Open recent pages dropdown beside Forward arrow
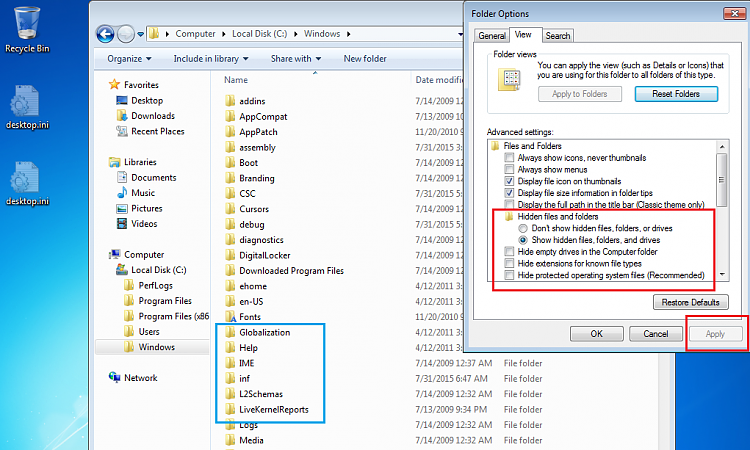750x450 pixels. click(140, 34)
